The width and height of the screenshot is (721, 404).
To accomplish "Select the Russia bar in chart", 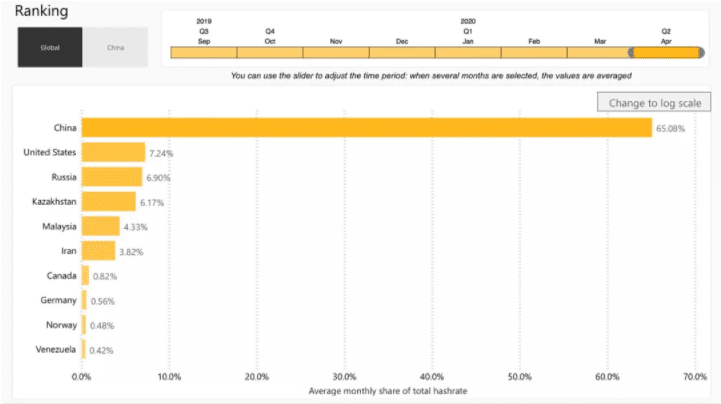I will [111, 177].
